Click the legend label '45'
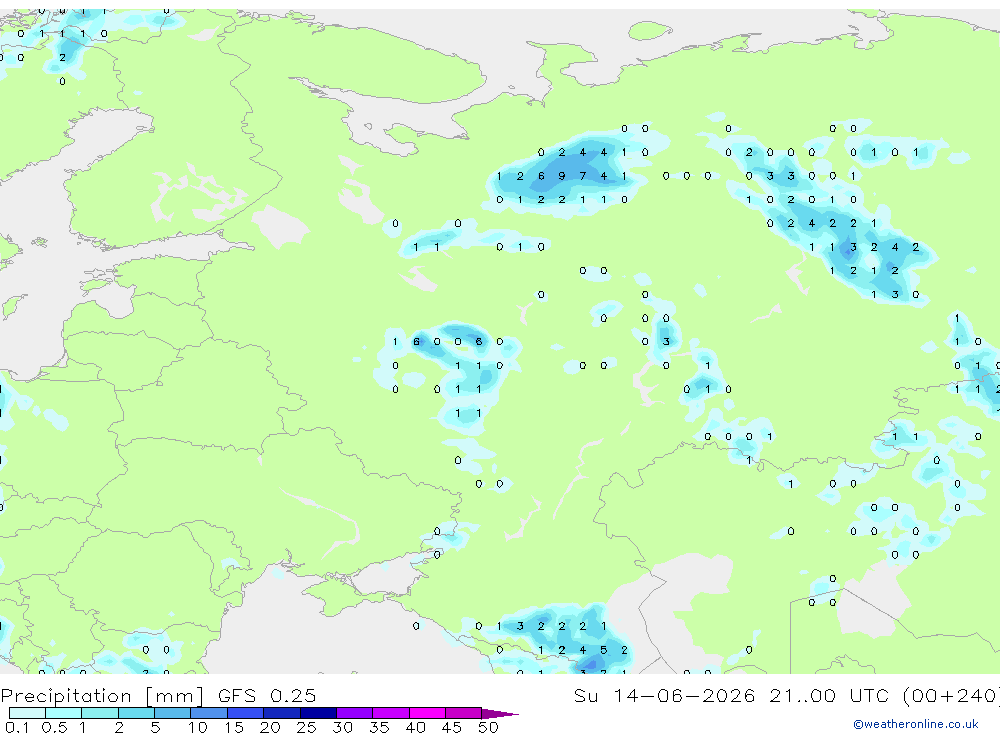 pos(452,727)
